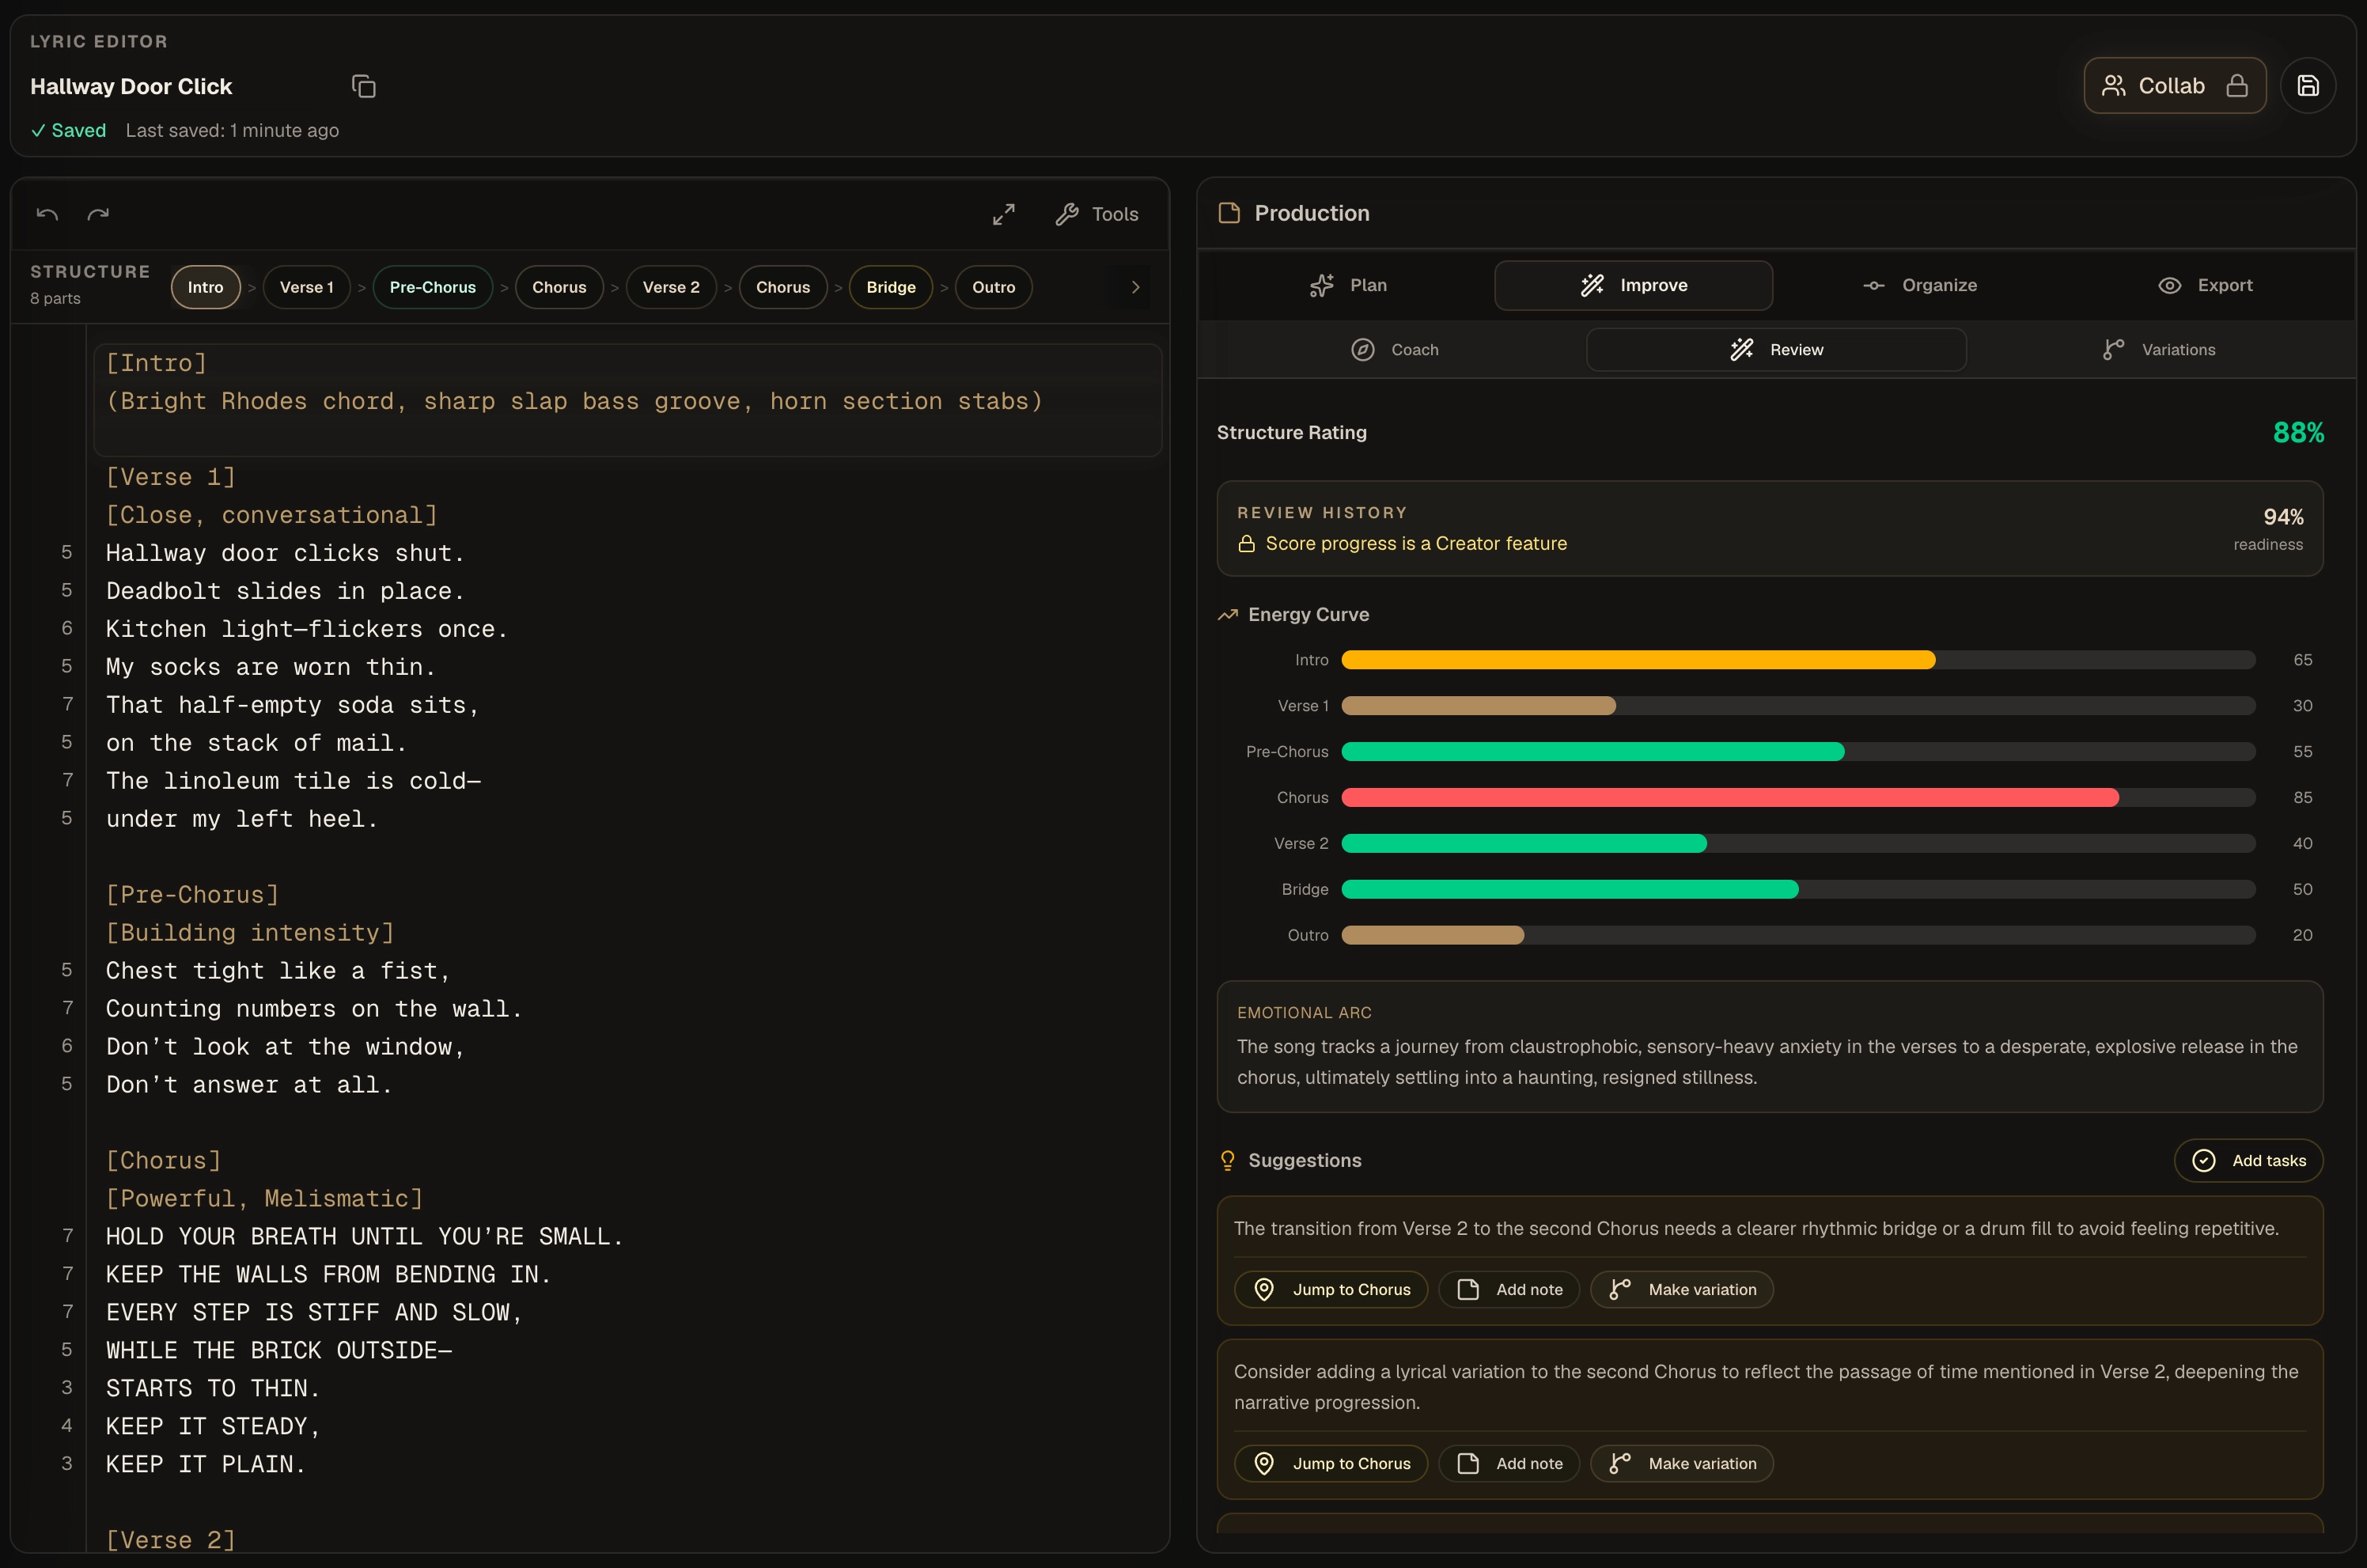The image size is (2367, 1568).
Task: Select the Bridge structure chip
Action: pos(890,287)
